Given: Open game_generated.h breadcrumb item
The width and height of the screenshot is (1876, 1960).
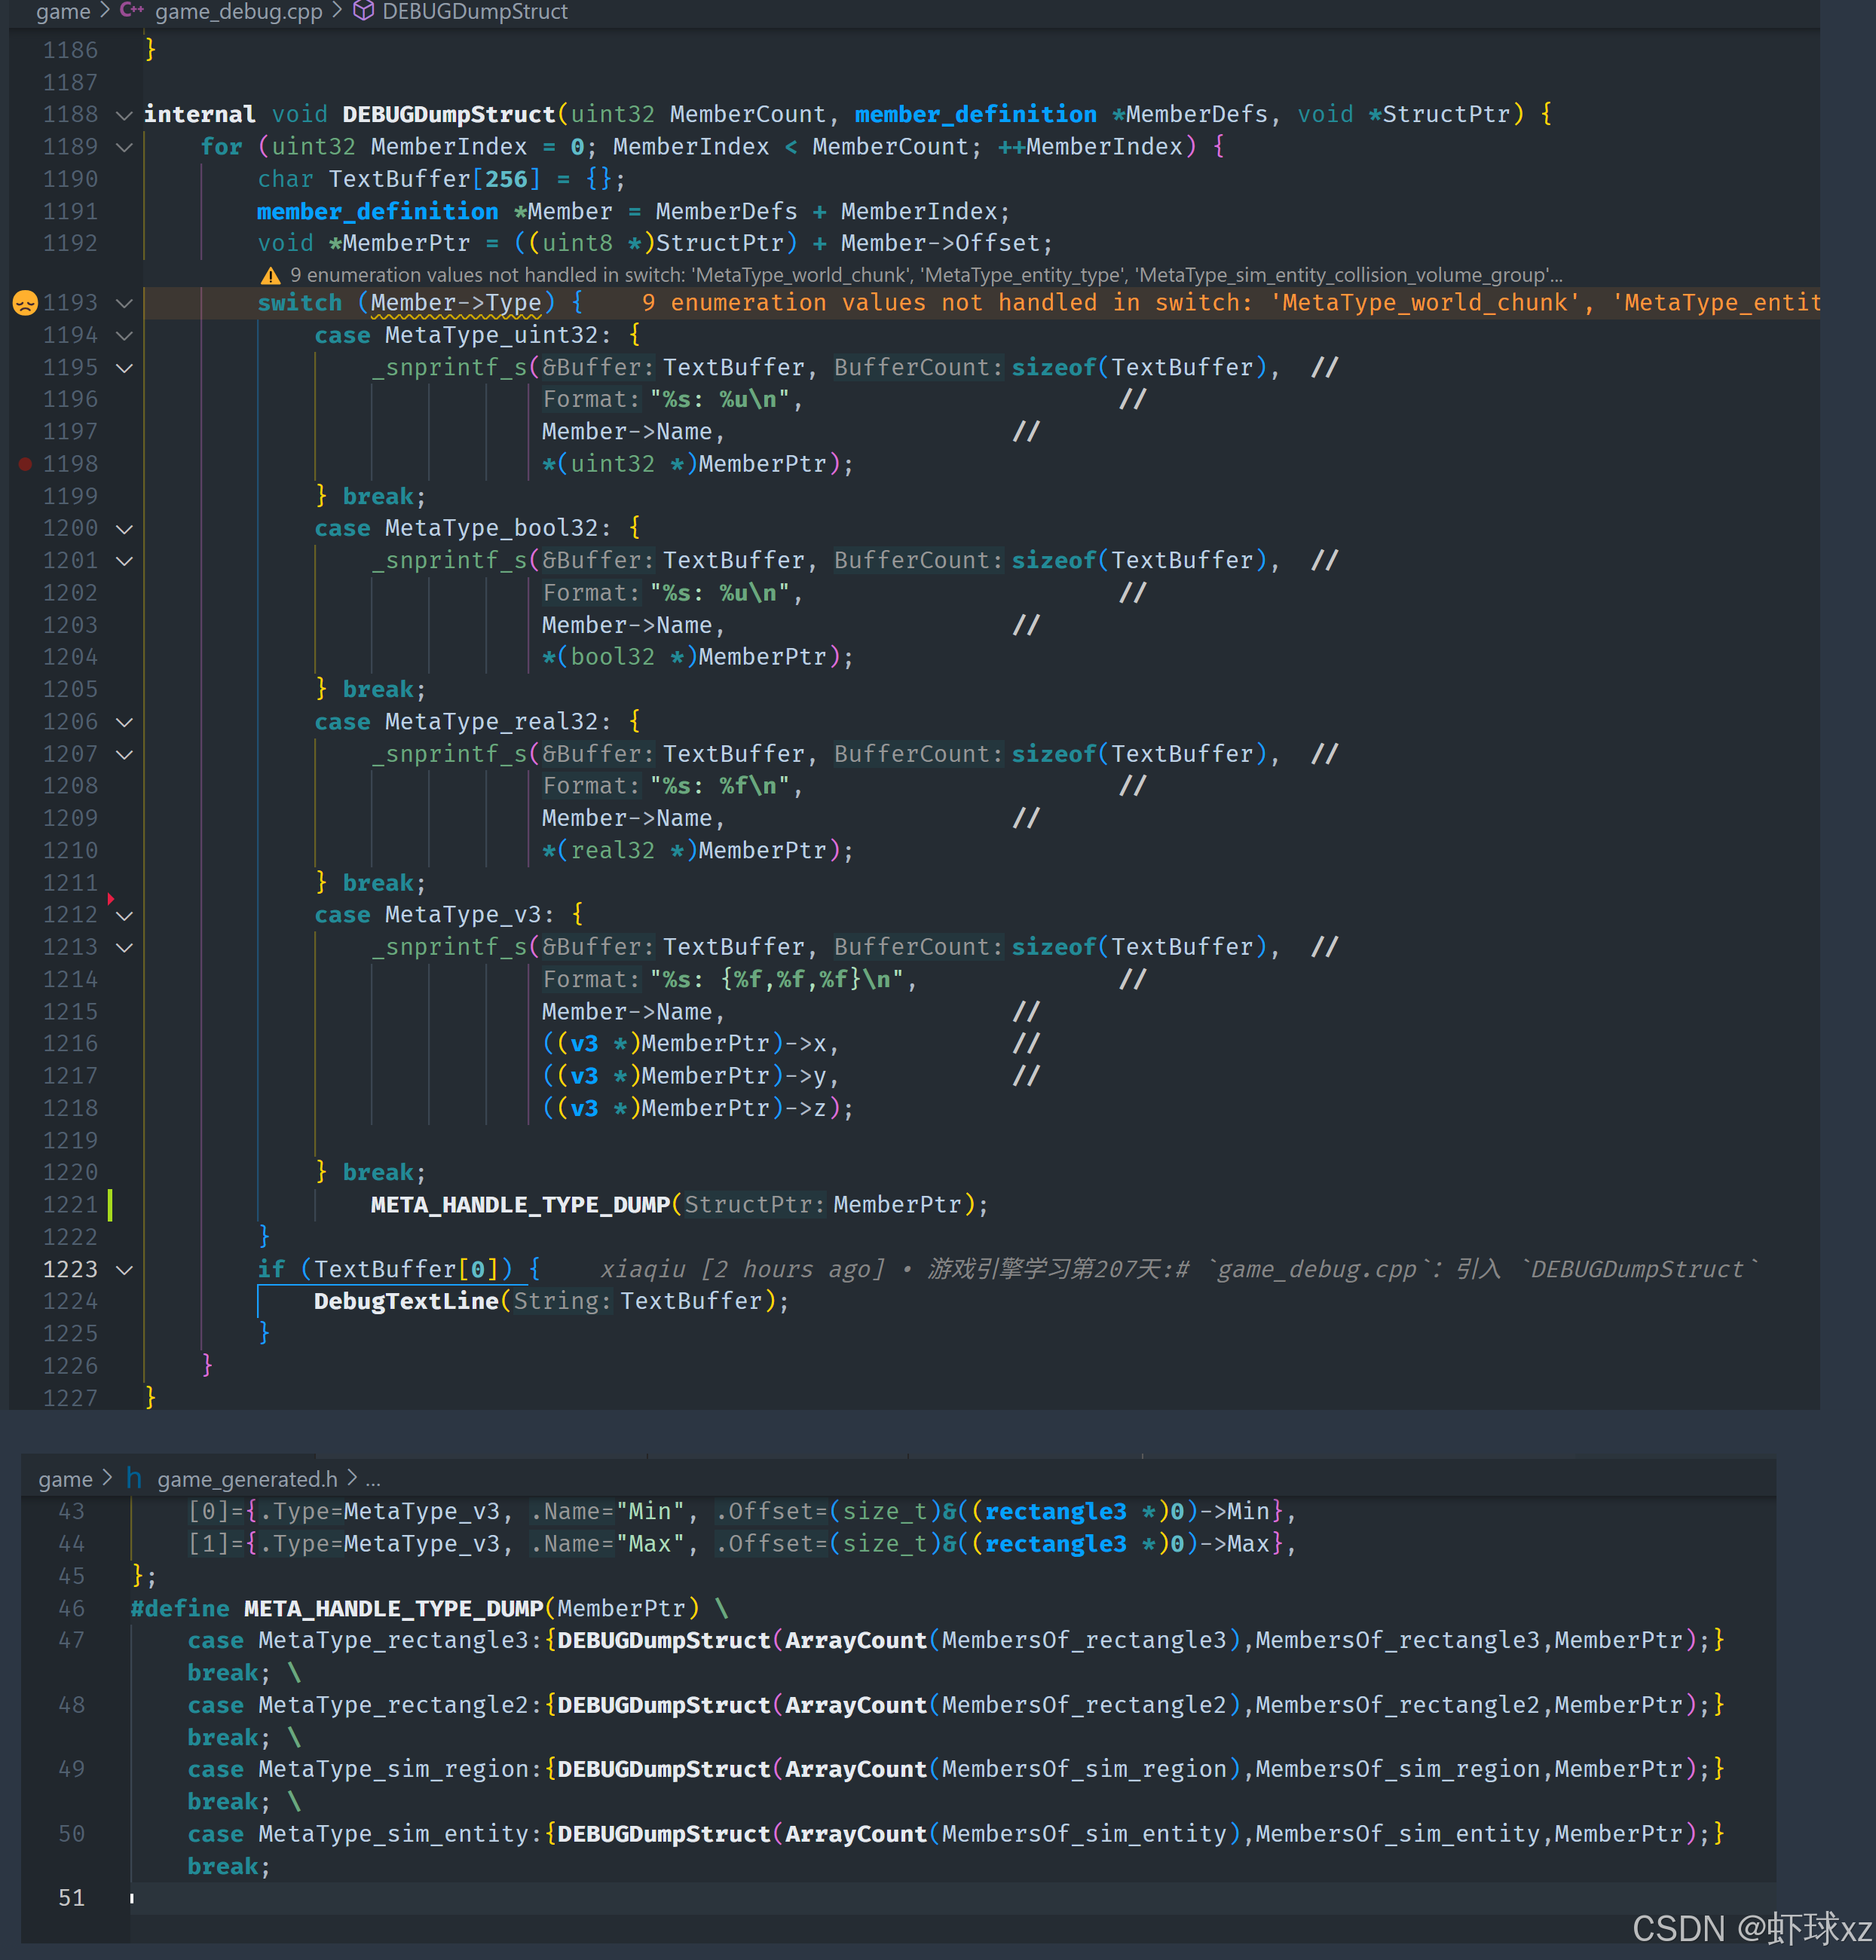Looking at the screenshot, I should click(x=247, y=1479).
